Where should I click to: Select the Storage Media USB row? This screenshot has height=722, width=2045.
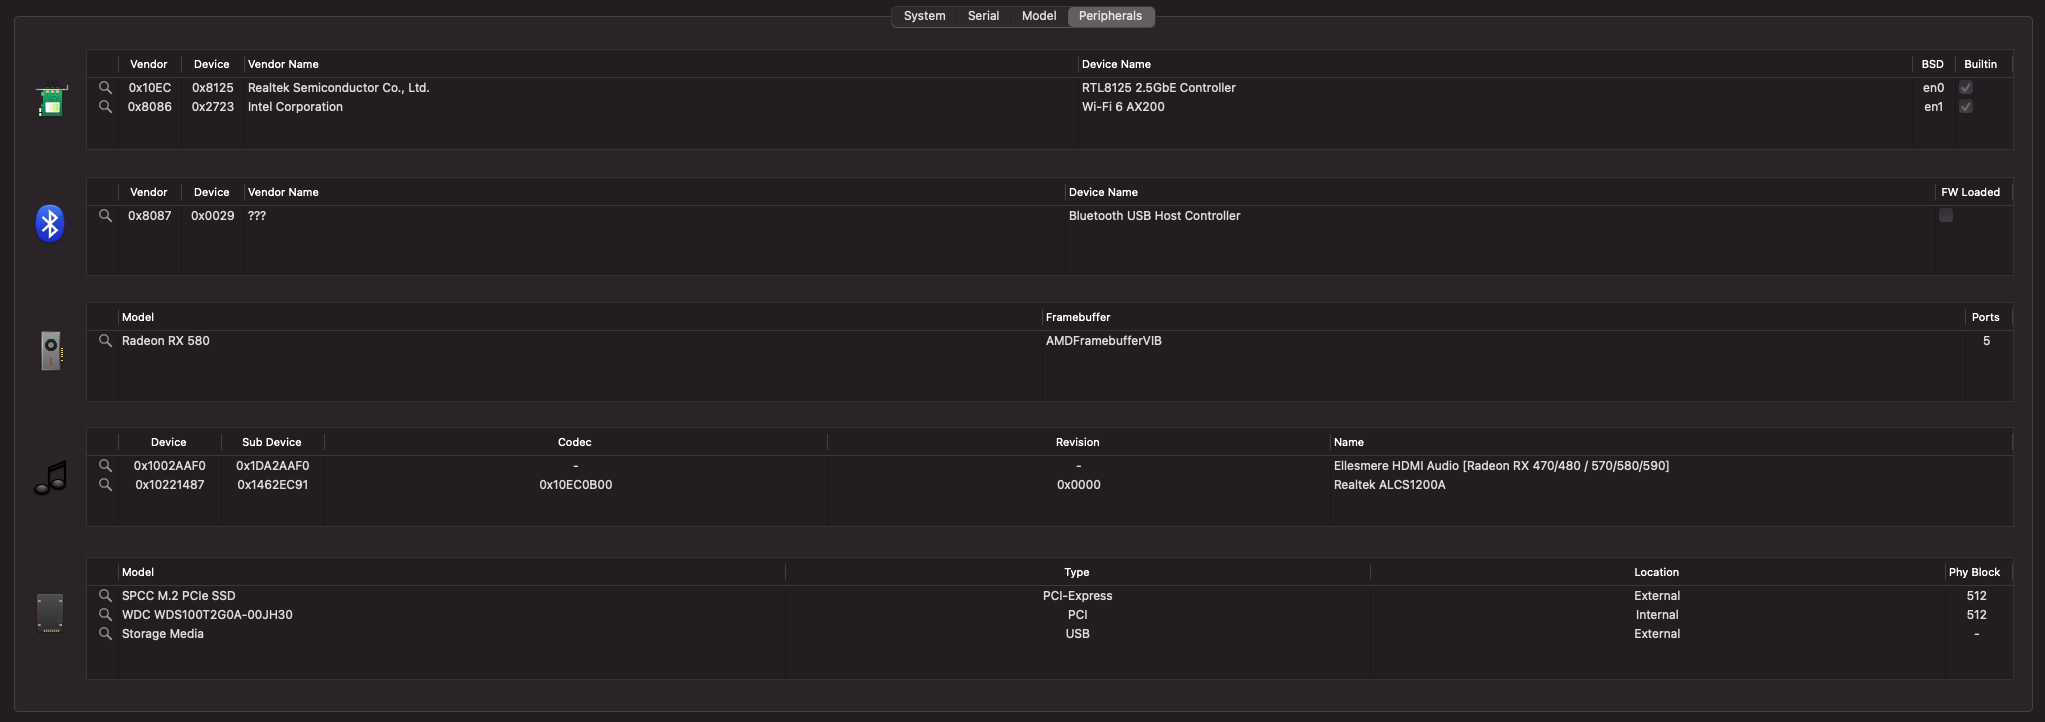(x=163, y=634)
